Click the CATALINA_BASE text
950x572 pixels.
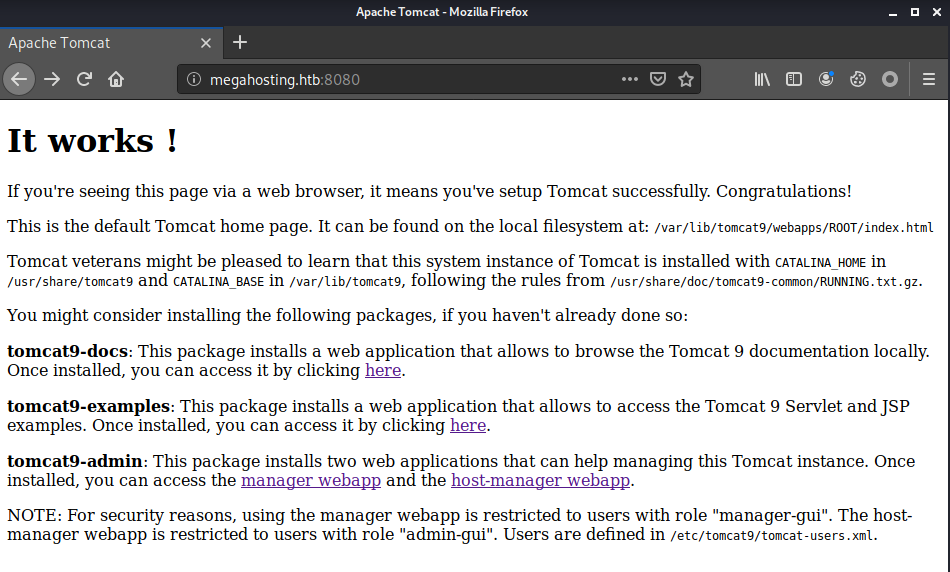pyautogui.click(x=218, y=282)
